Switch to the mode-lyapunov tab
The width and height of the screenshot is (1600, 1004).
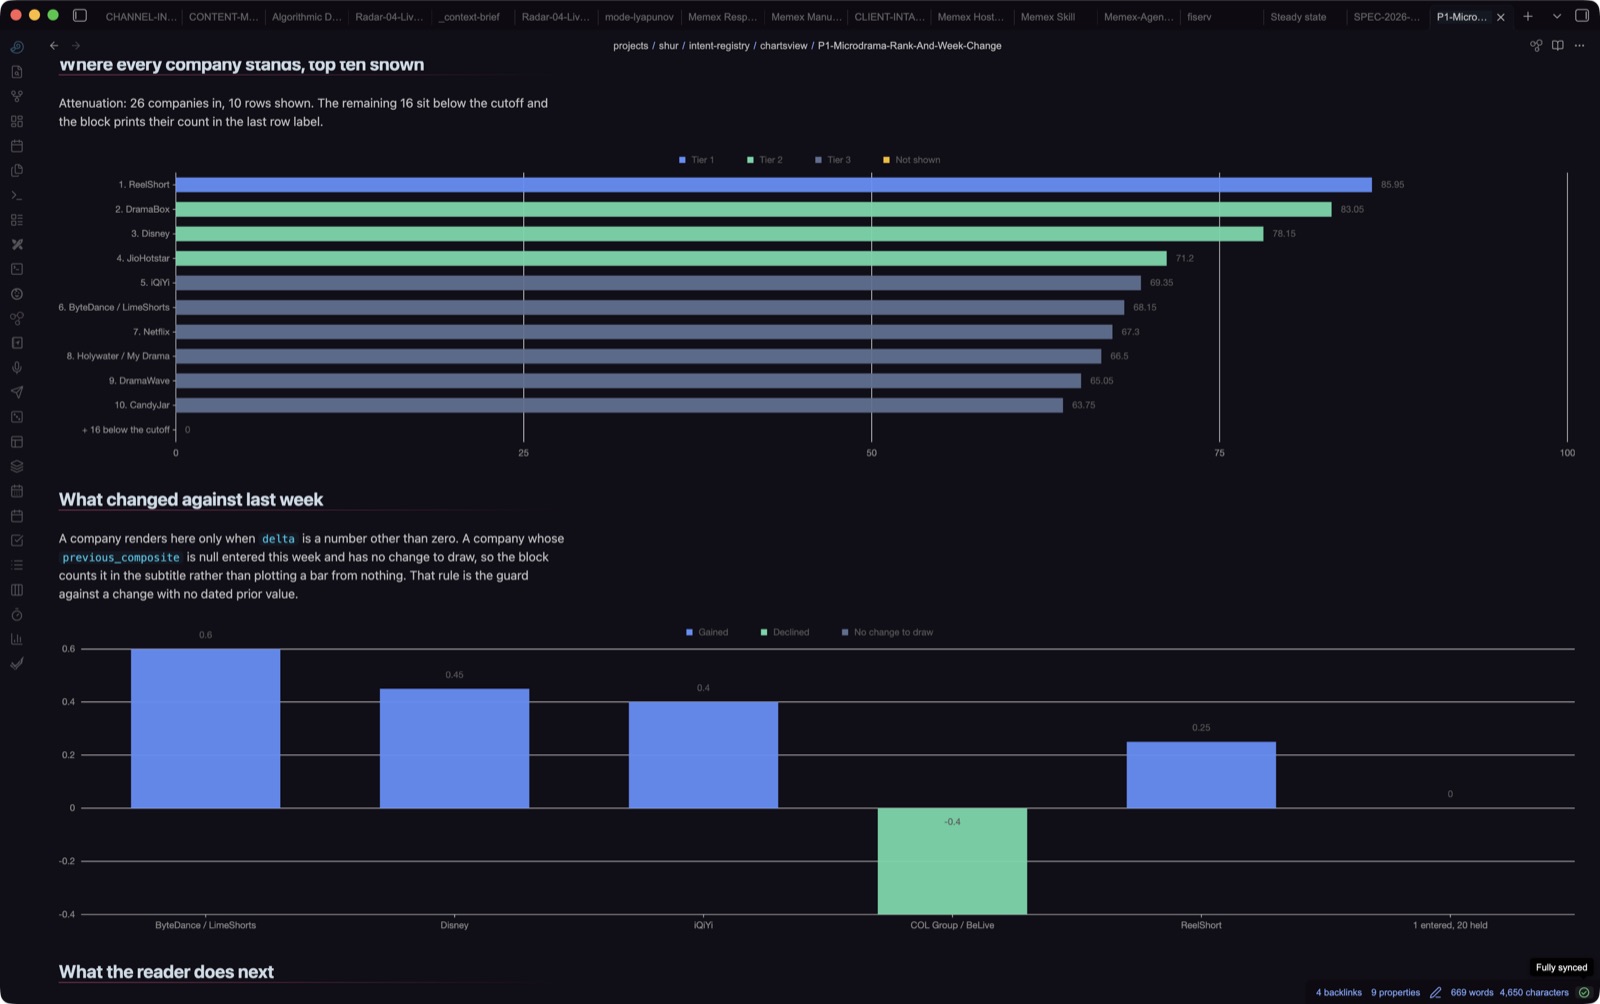click(x=638, y=17)
